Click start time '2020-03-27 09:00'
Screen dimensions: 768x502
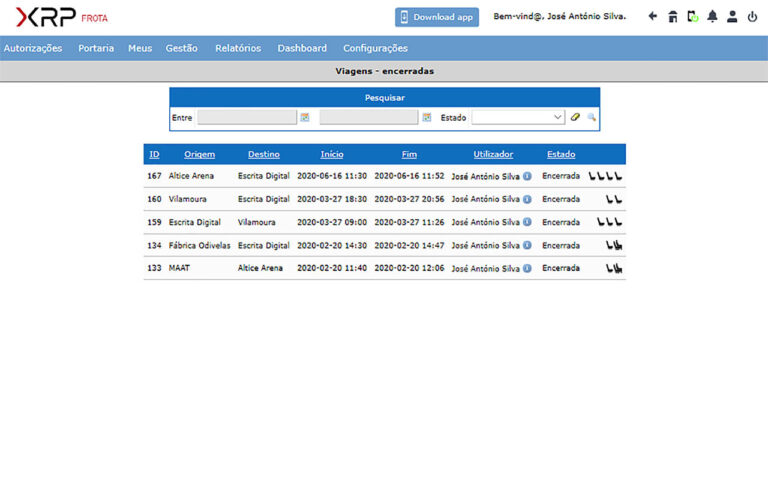(x=332, y=222)
